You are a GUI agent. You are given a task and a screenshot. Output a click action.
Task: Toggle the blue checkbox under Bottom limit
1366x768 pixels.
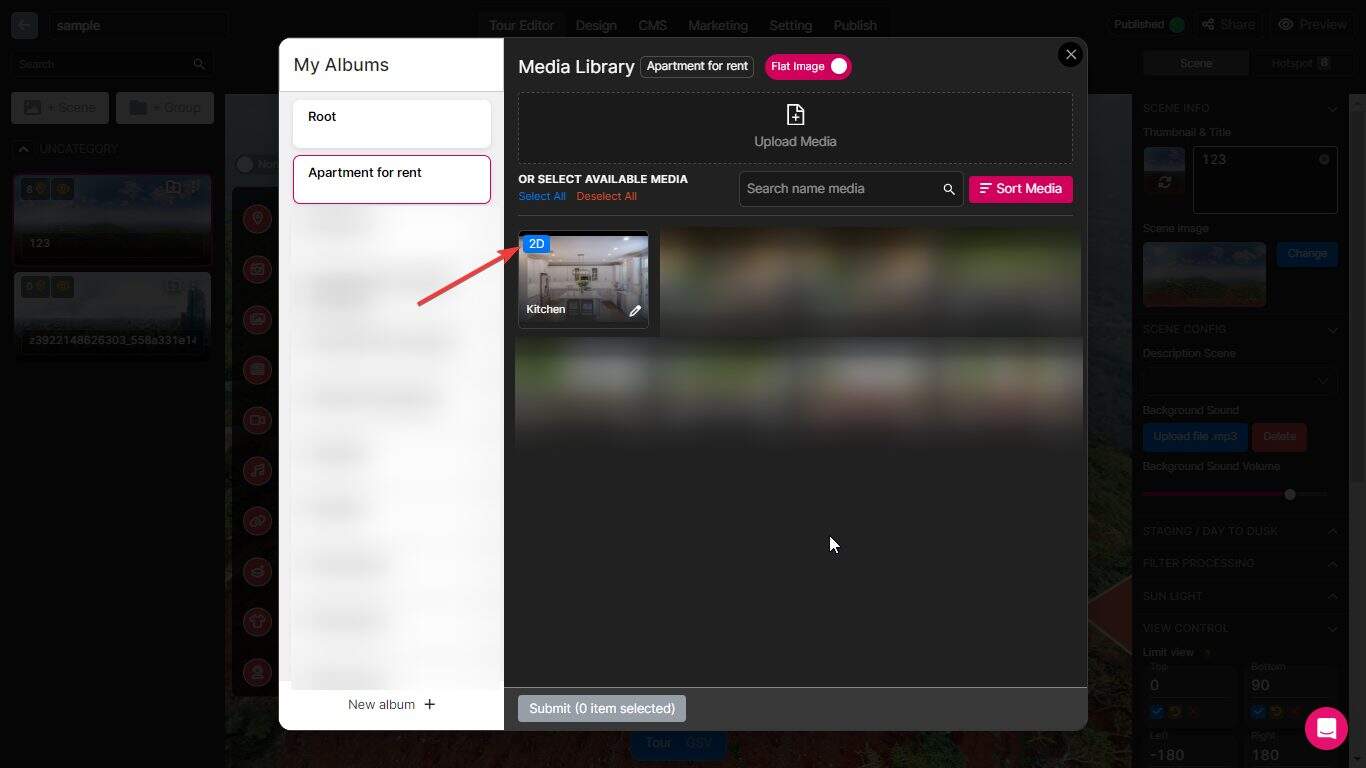[x=1257, y=711]
